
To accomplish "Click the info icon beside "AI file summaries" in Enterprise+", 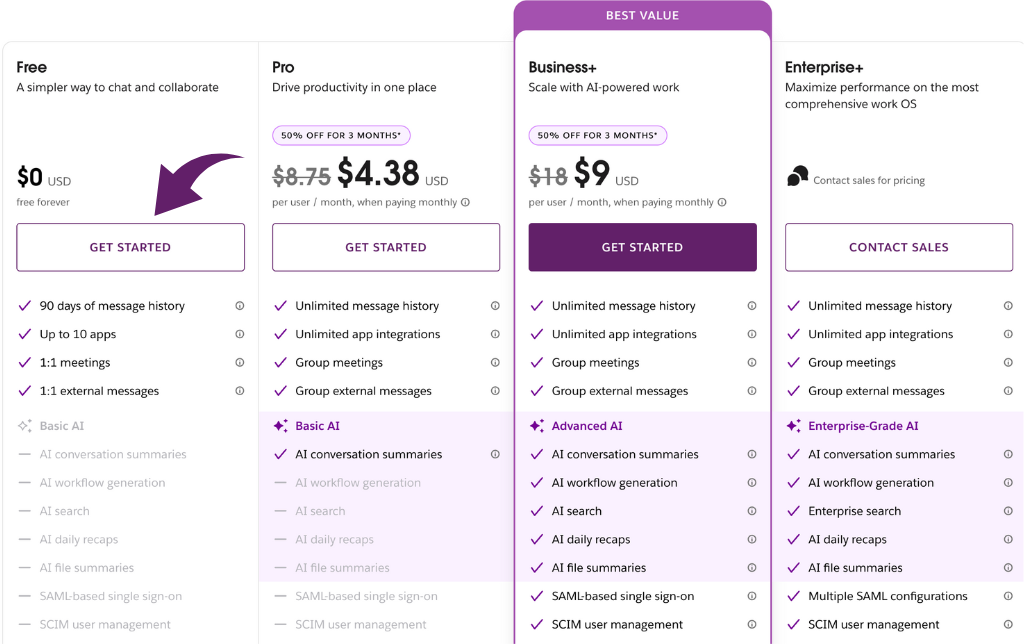I will [x=1008, y=567].
